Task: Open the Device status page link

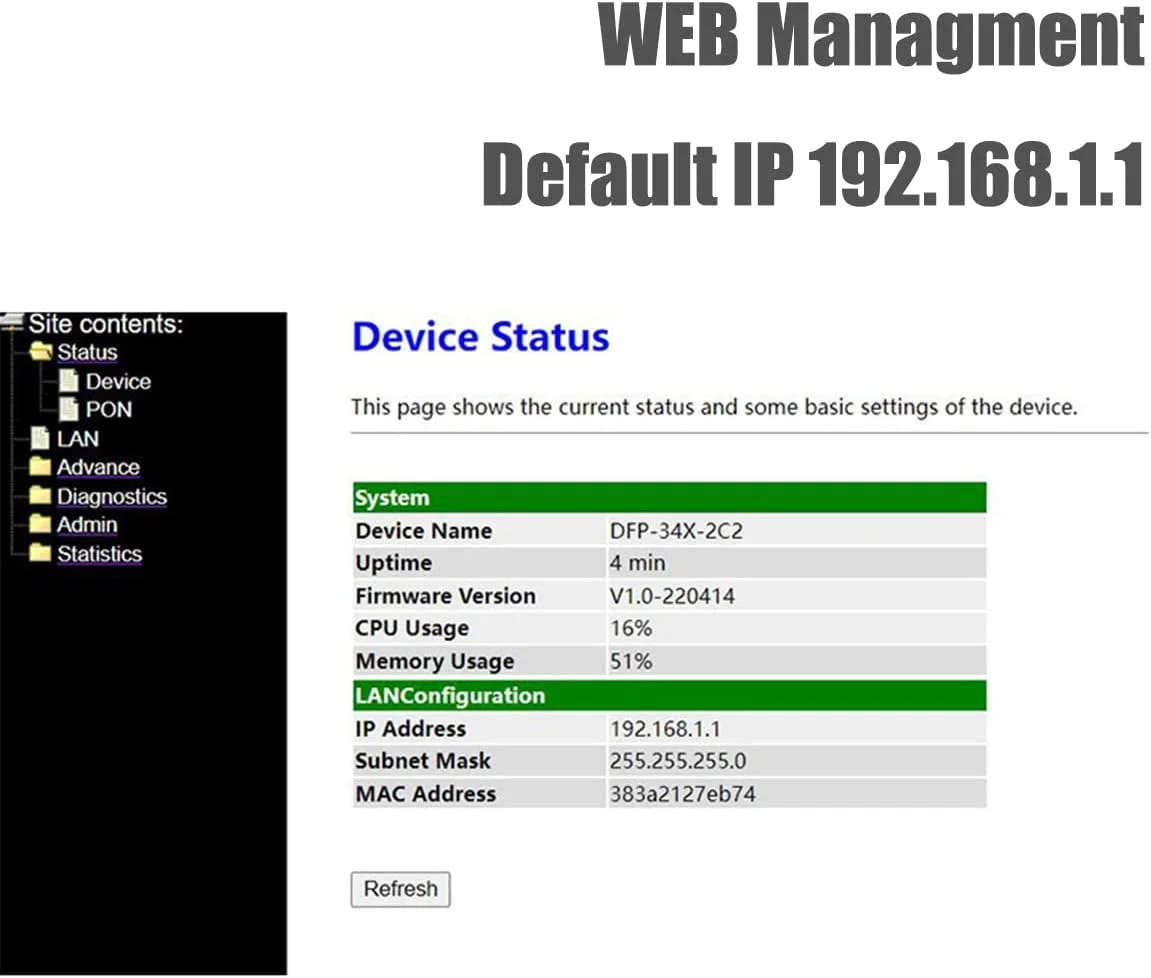Action: (118, 381)
